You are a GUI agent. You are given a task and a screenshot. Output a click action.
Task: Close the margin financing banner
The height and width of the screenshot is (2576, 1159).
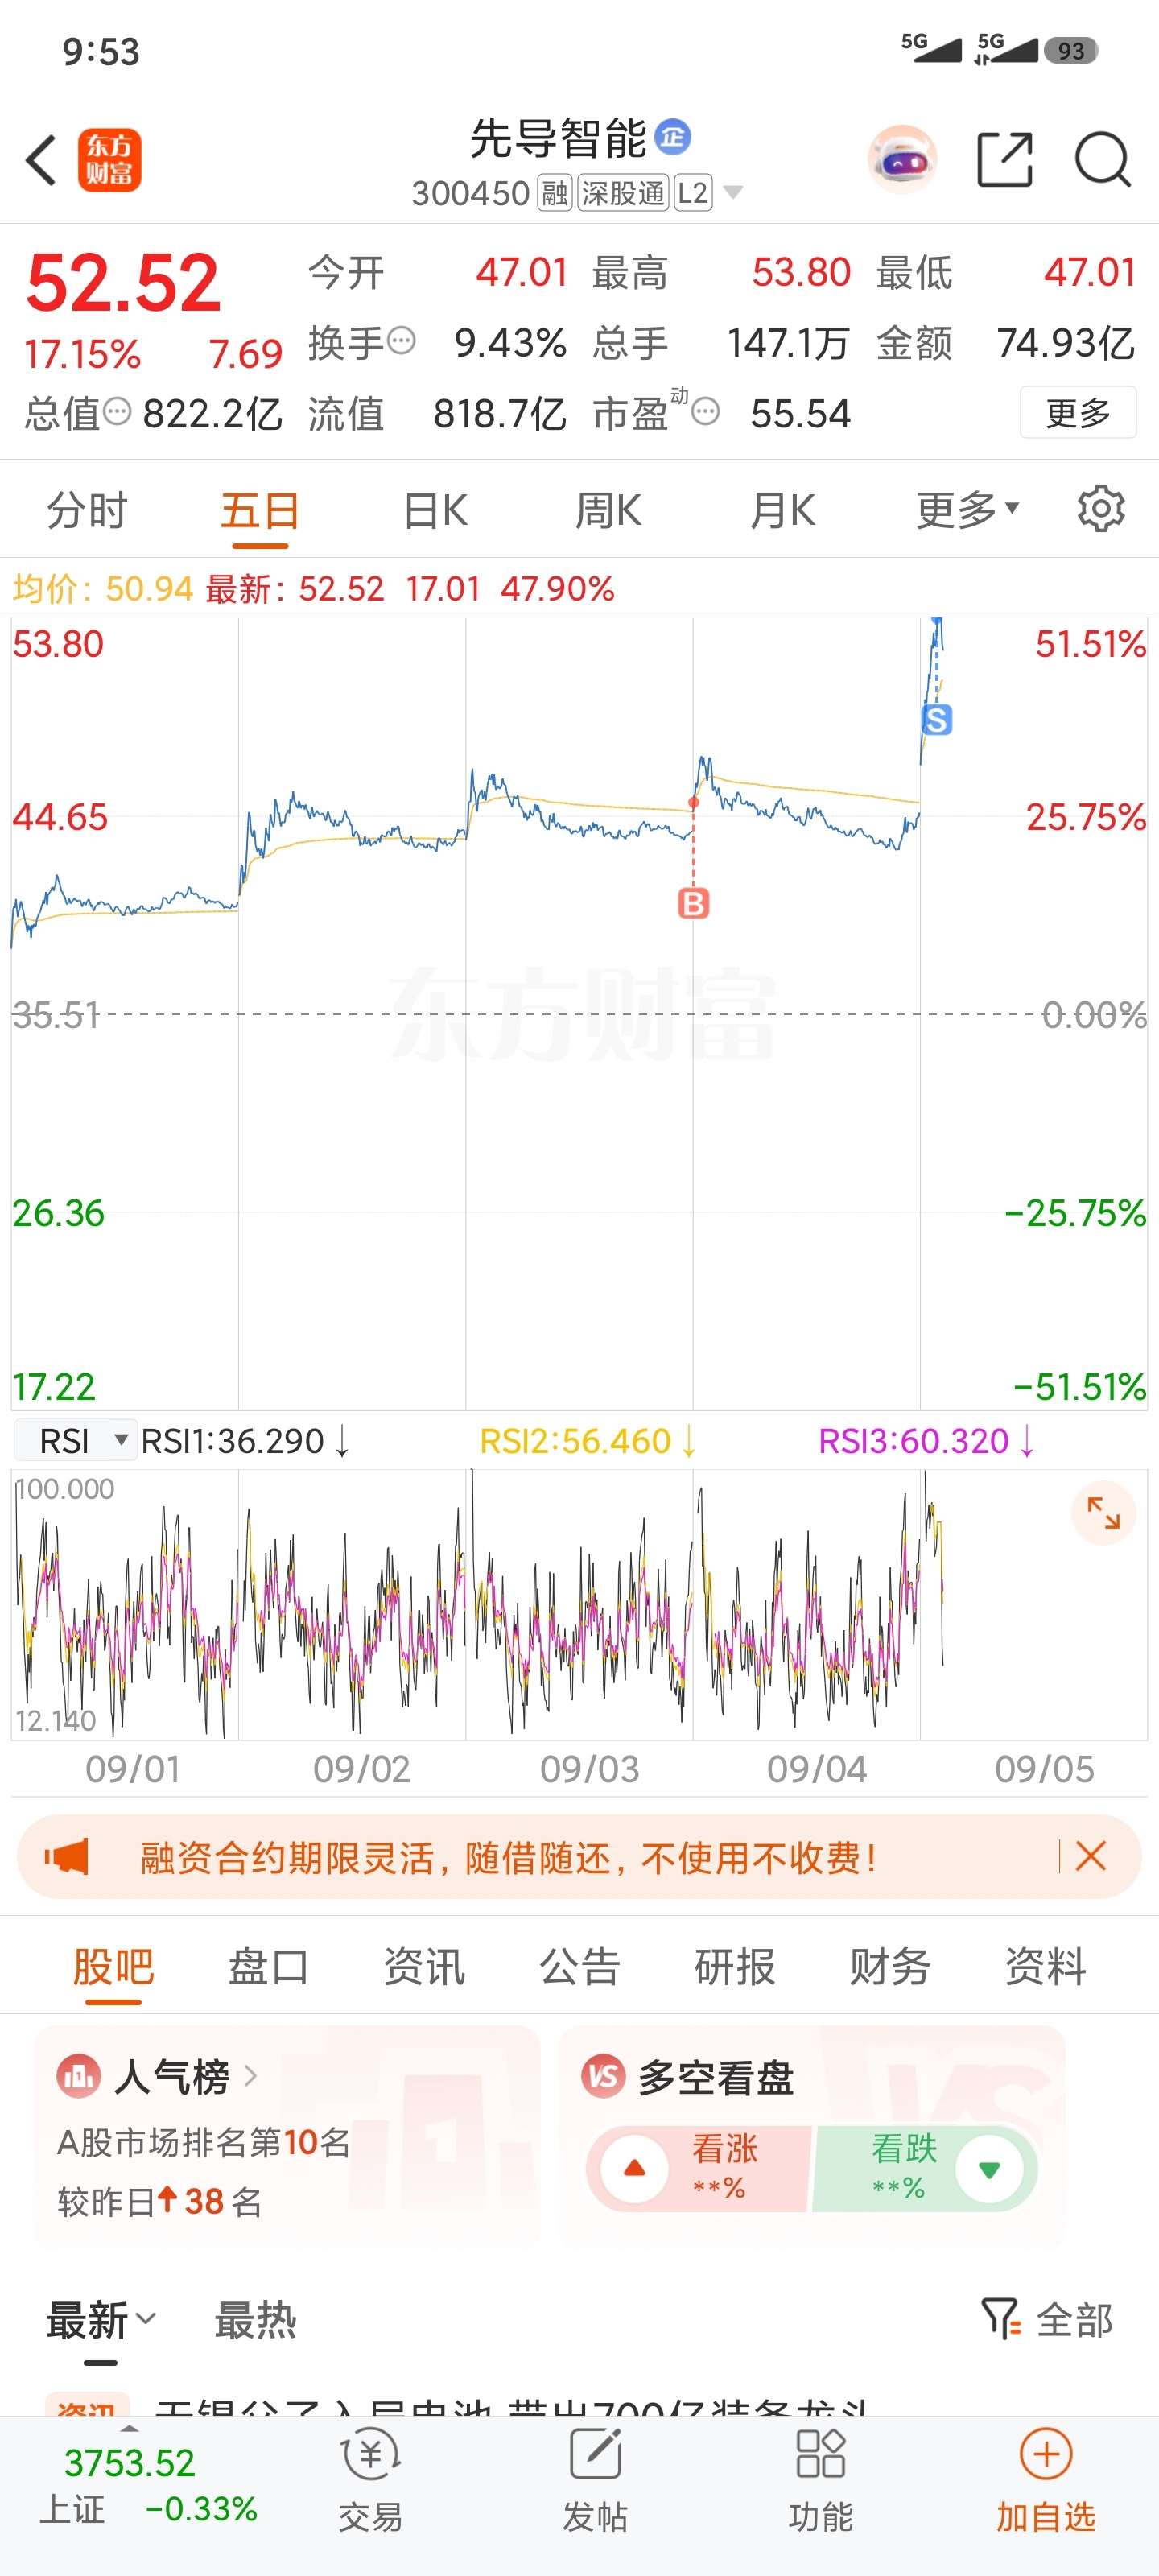(1091, 1856)
